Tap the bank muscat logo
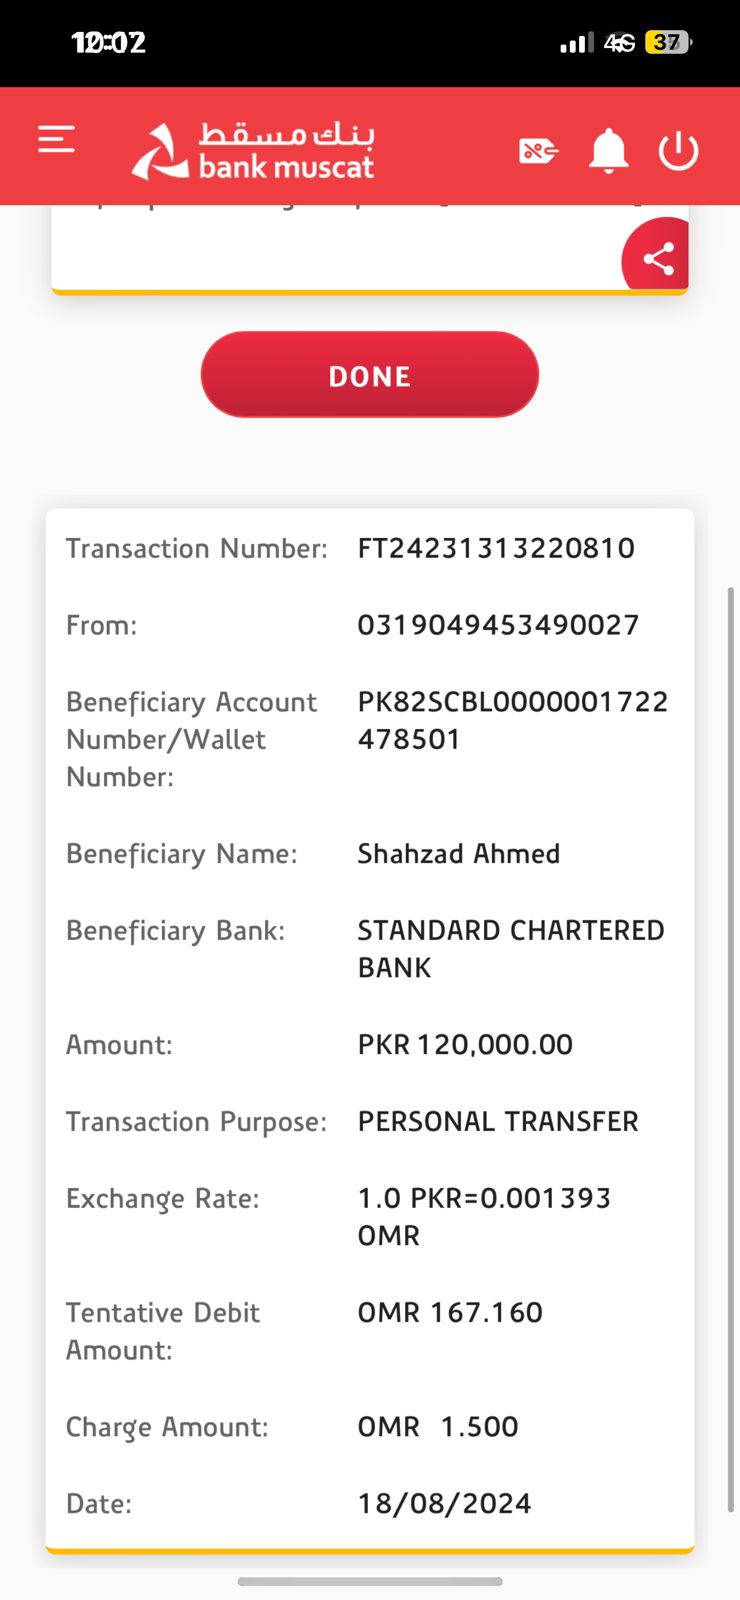The width and height of the screenshot is (740, 1600). [254, 151]
